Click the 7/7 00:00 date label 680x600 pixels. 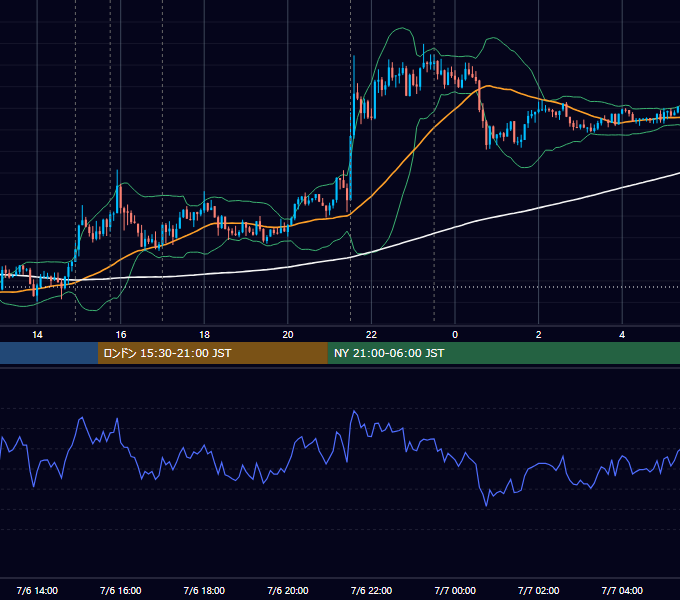click(455, 590)
